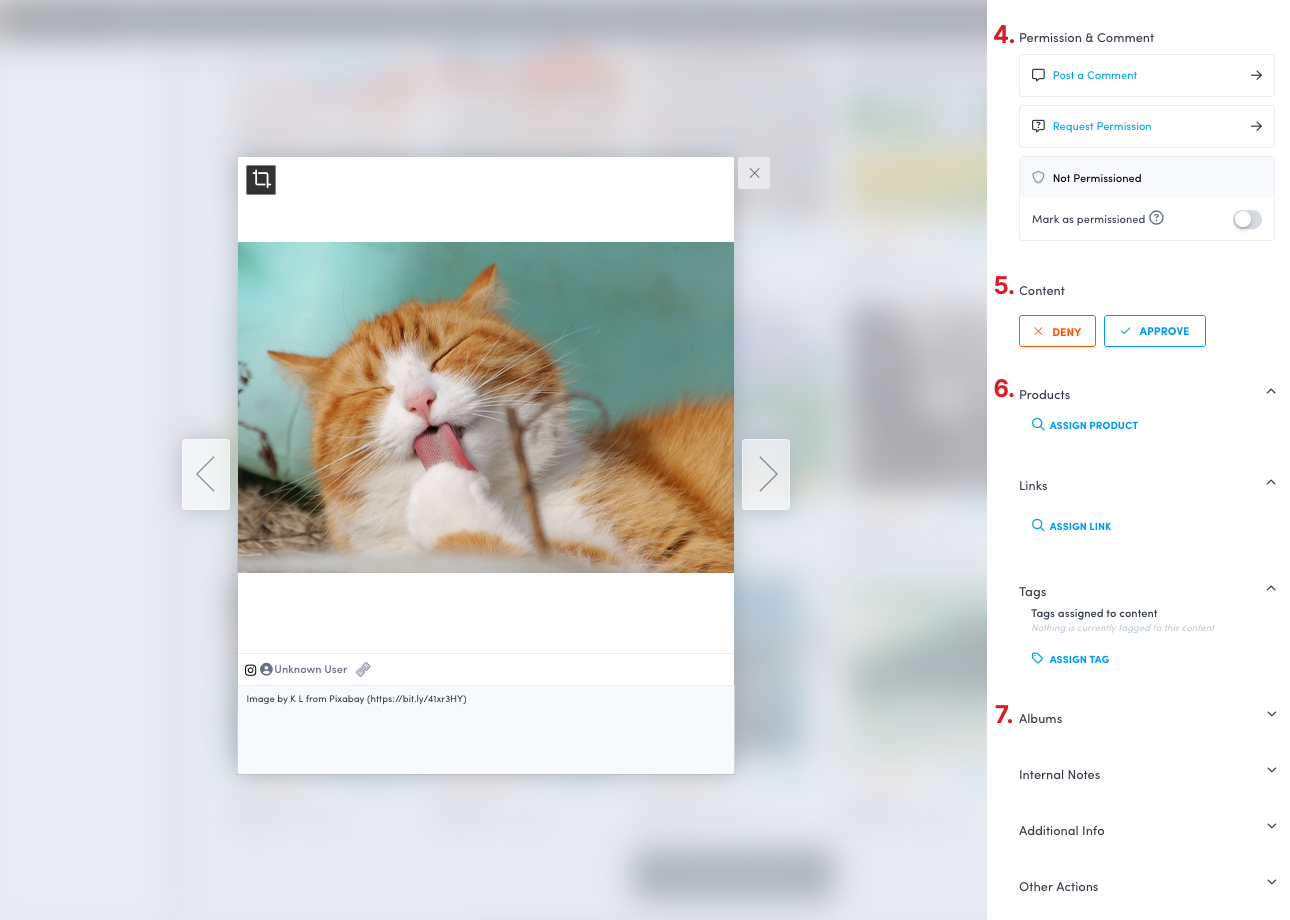Expand the Additional Info section
This screenshot has height=920, width=1290.
[x=1271, y=827]
